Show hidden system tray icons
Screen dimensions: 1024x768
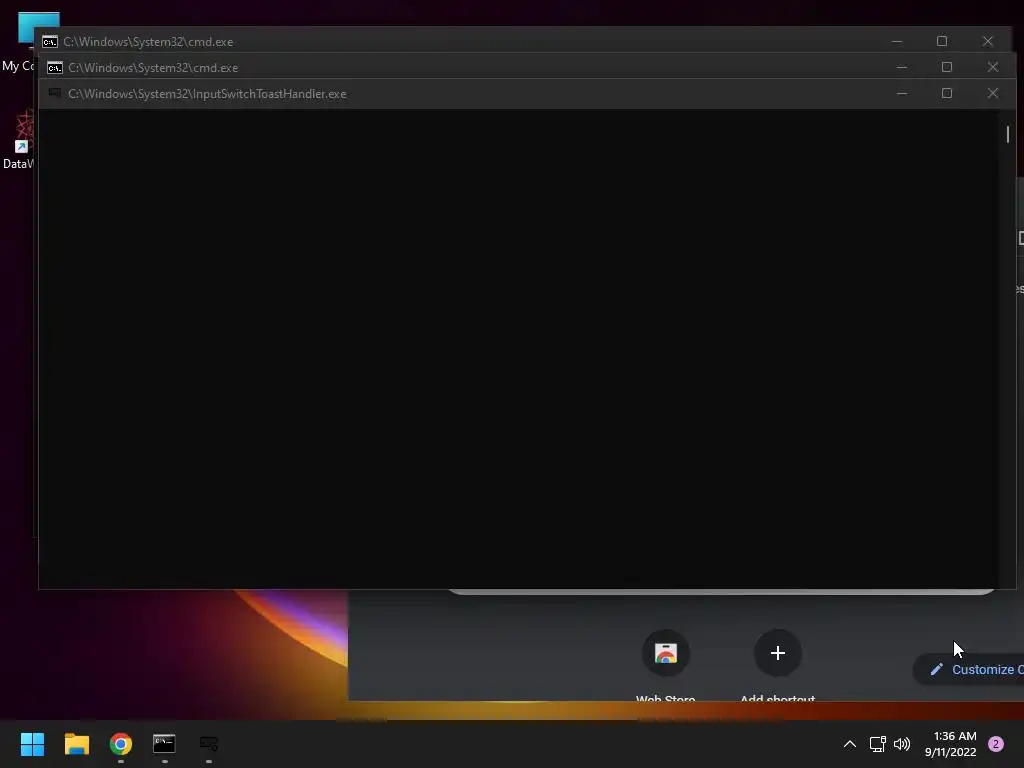pos(850,744)
